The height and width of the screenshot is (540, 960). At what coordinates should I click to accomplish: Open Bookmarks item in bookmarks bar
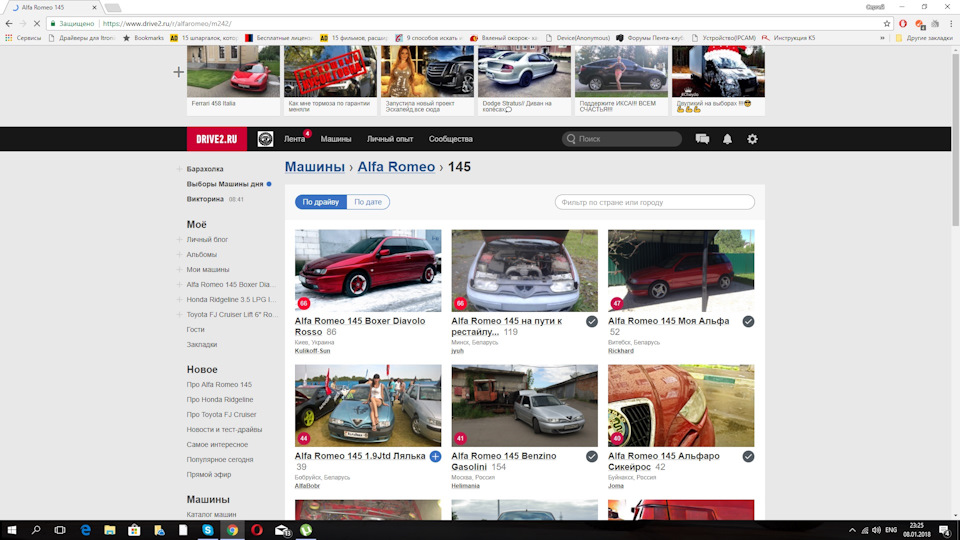click(x=143, y=38)
